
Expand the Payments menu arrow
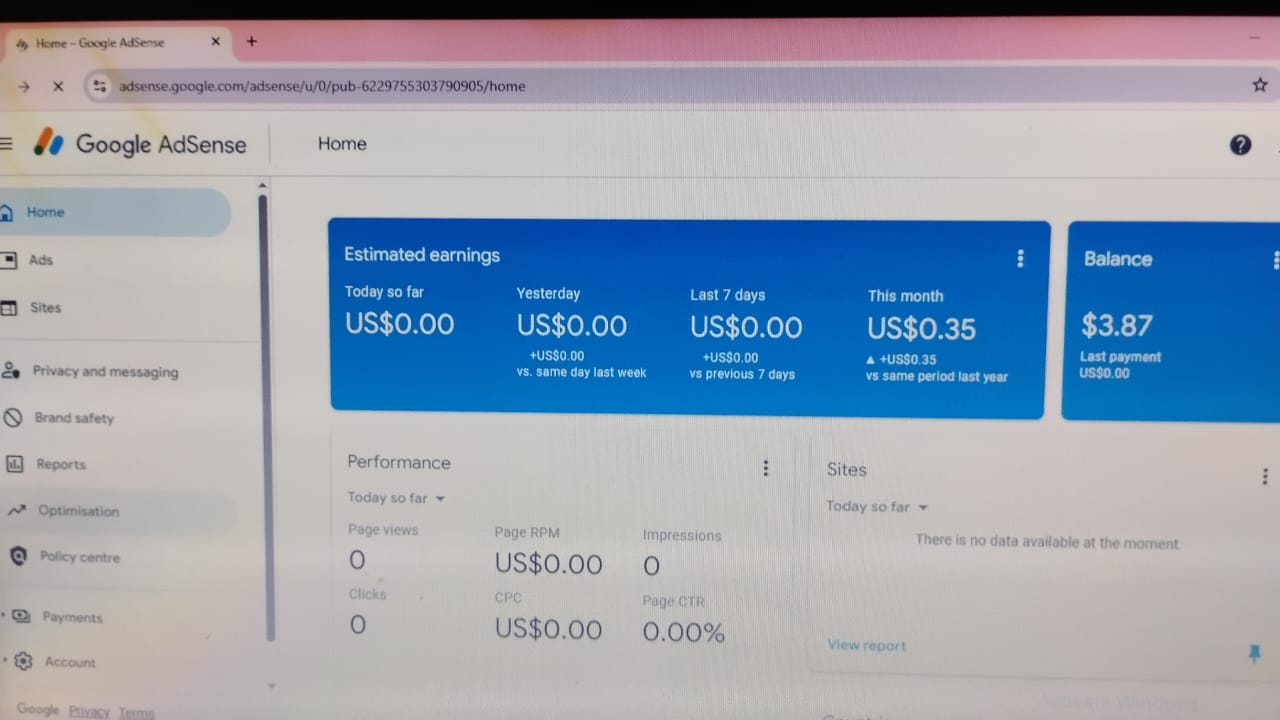4,616
